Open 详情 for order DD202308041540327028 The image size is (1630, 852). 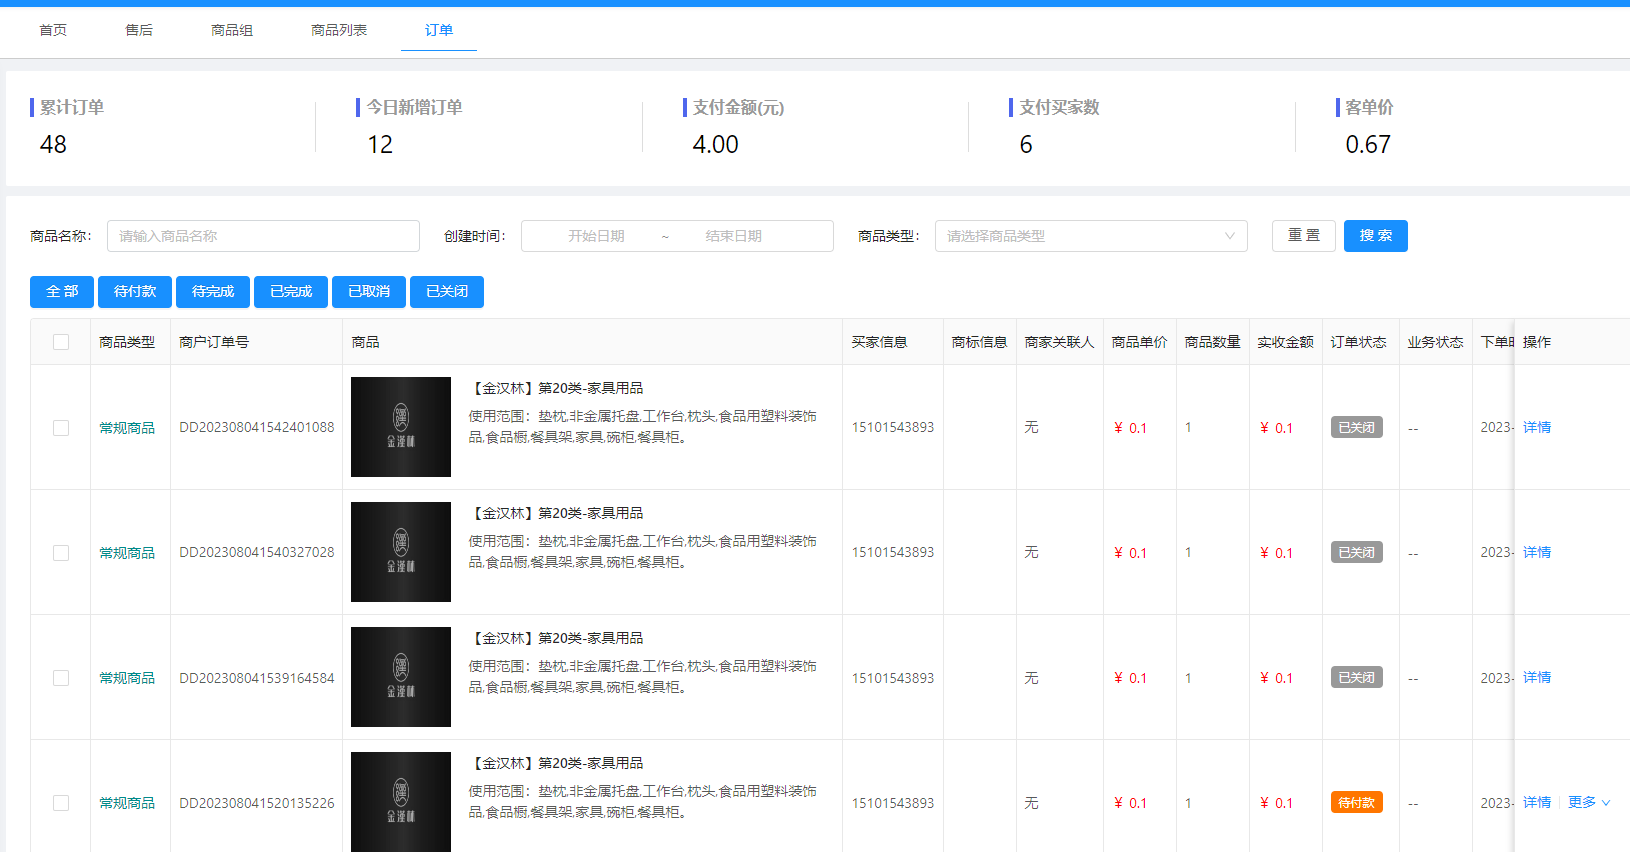click(x=1537, y=552)
